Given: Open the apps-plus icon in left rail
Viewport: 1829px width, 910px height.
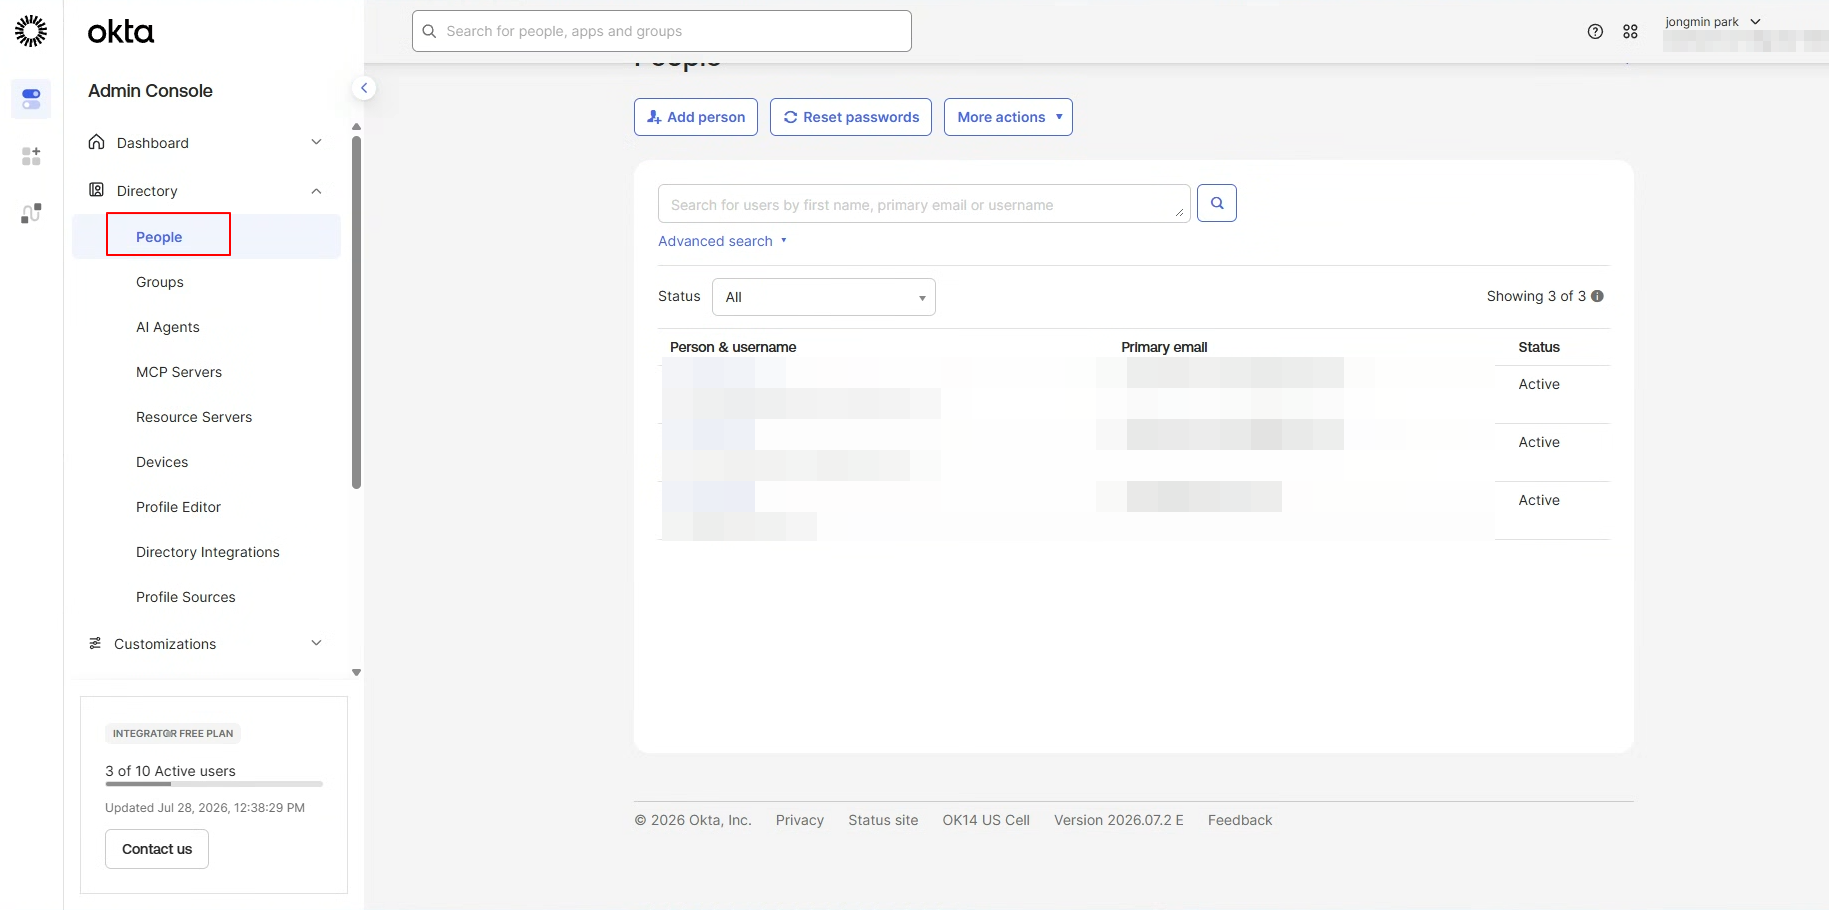Looking at the screenshot, I should [x=31, y=156].
